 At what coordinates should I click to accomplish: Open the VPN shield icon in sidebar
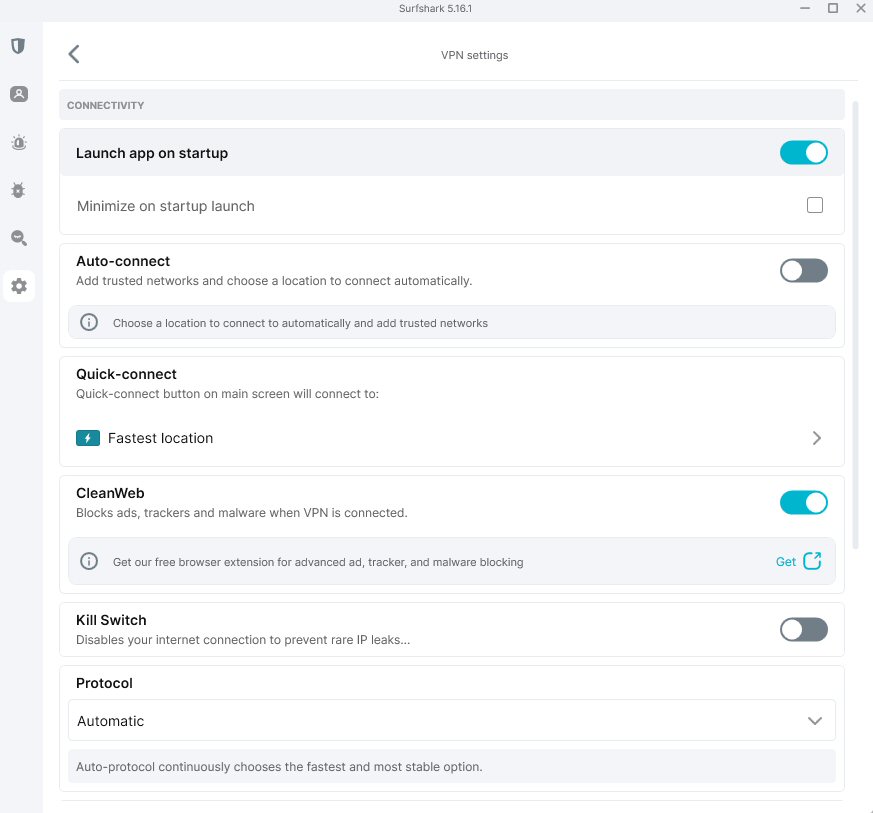pyautogui.click(x=18, y=46)
